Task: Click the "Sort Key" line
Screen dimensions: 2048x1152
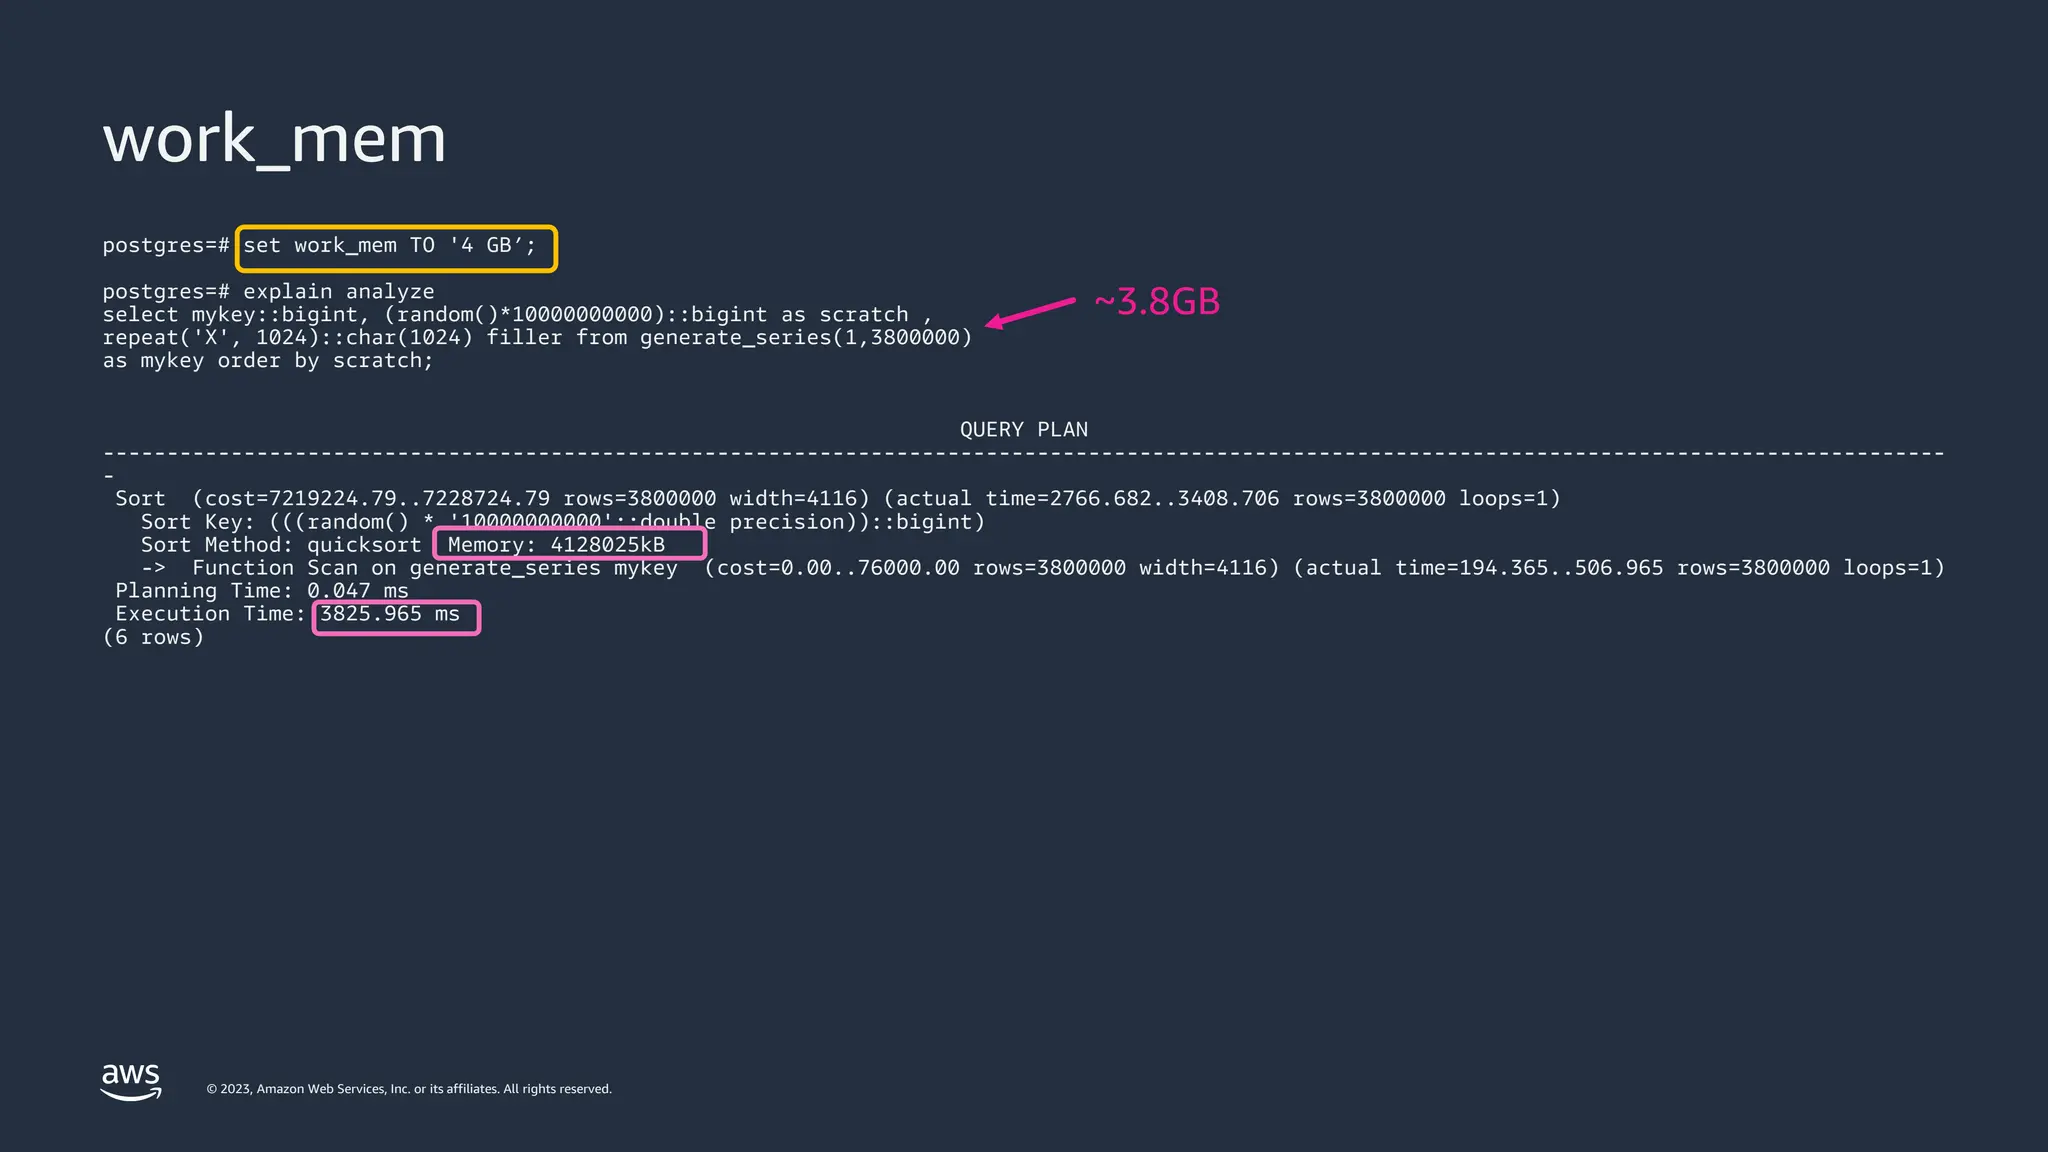Action: pos(563,522)
